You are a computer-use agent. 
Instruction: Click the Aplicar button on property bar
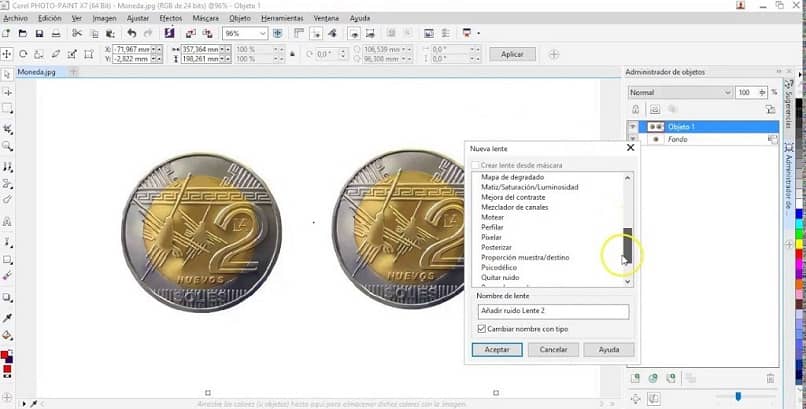512,54
